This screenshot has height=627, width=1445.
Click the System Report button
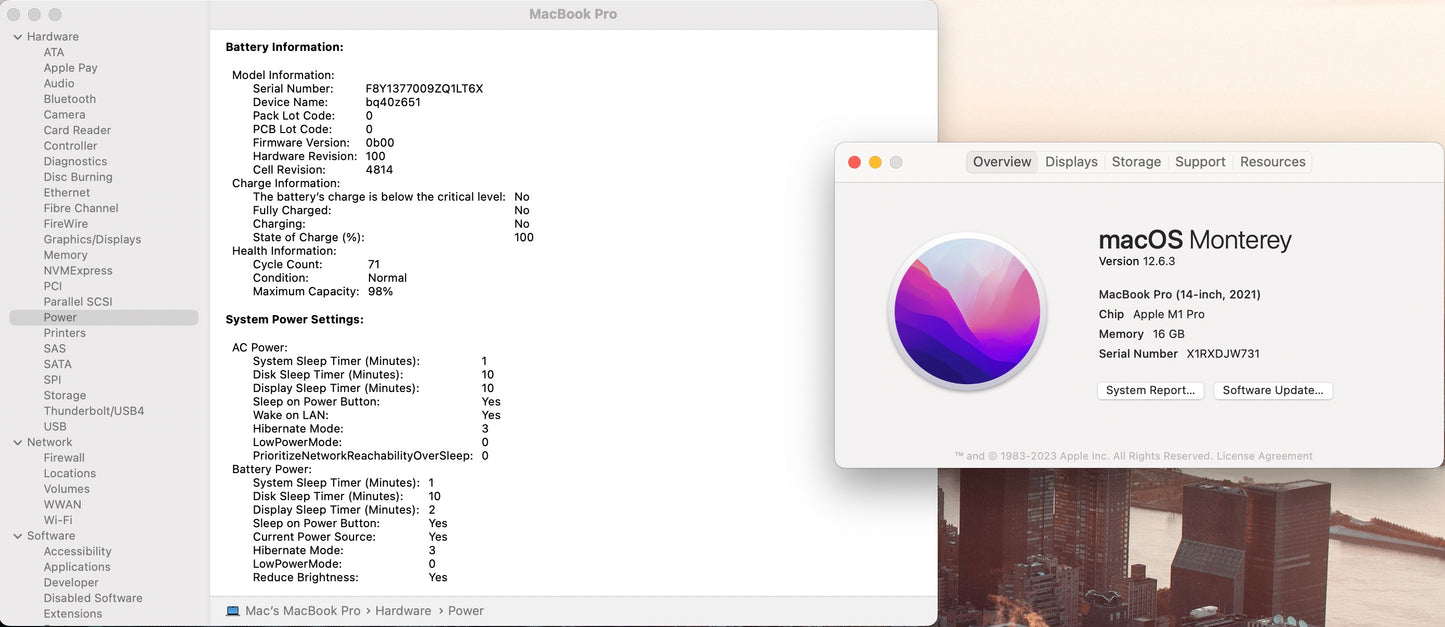(1150, 391)
